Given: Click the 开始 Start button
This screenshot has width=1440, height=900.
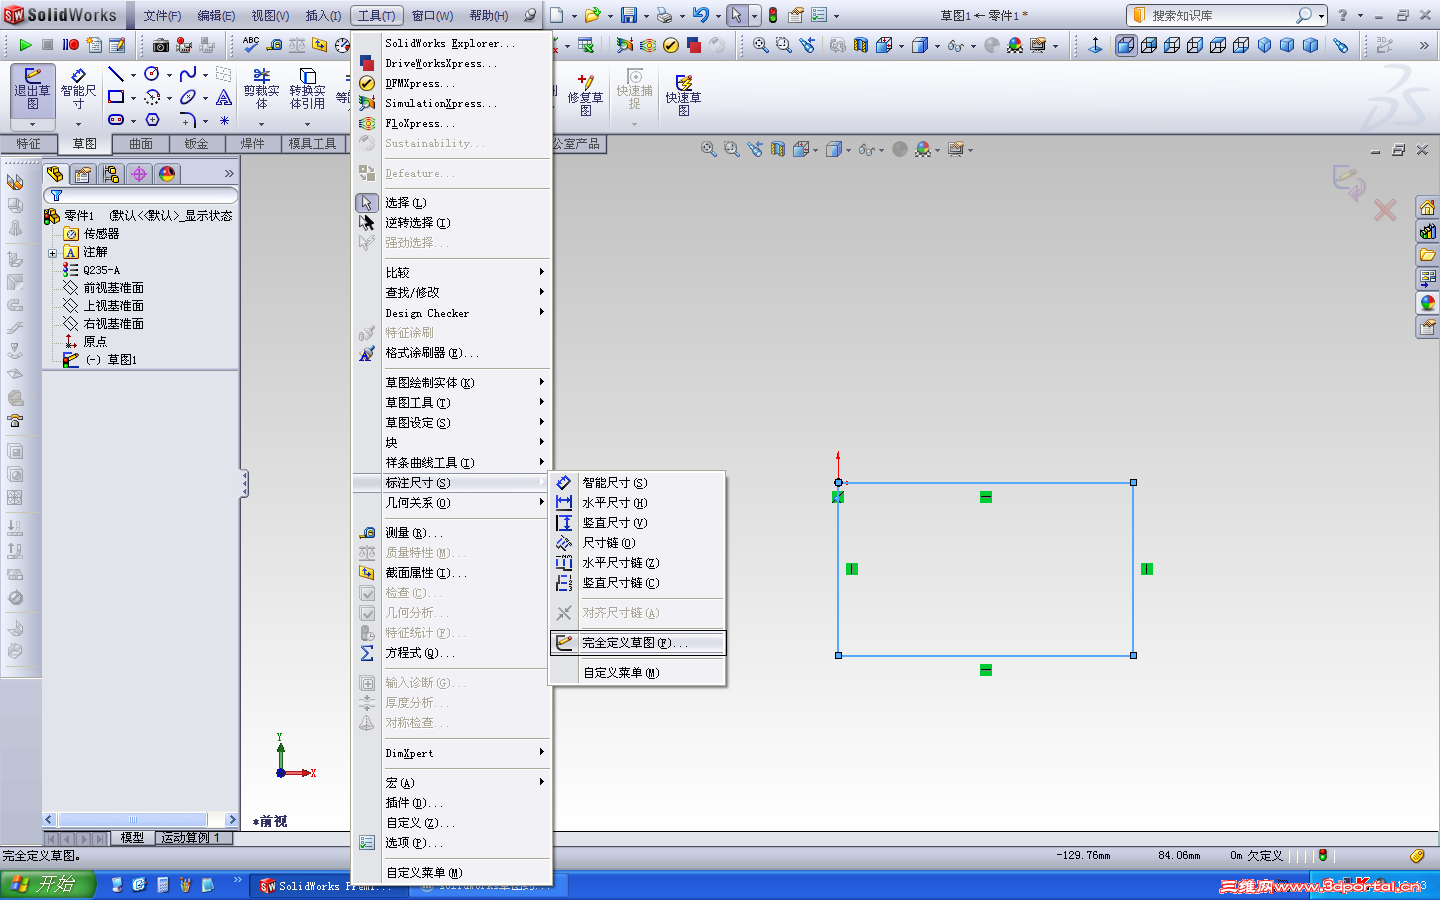Looking at the screenshot, I should pos(47,885).
